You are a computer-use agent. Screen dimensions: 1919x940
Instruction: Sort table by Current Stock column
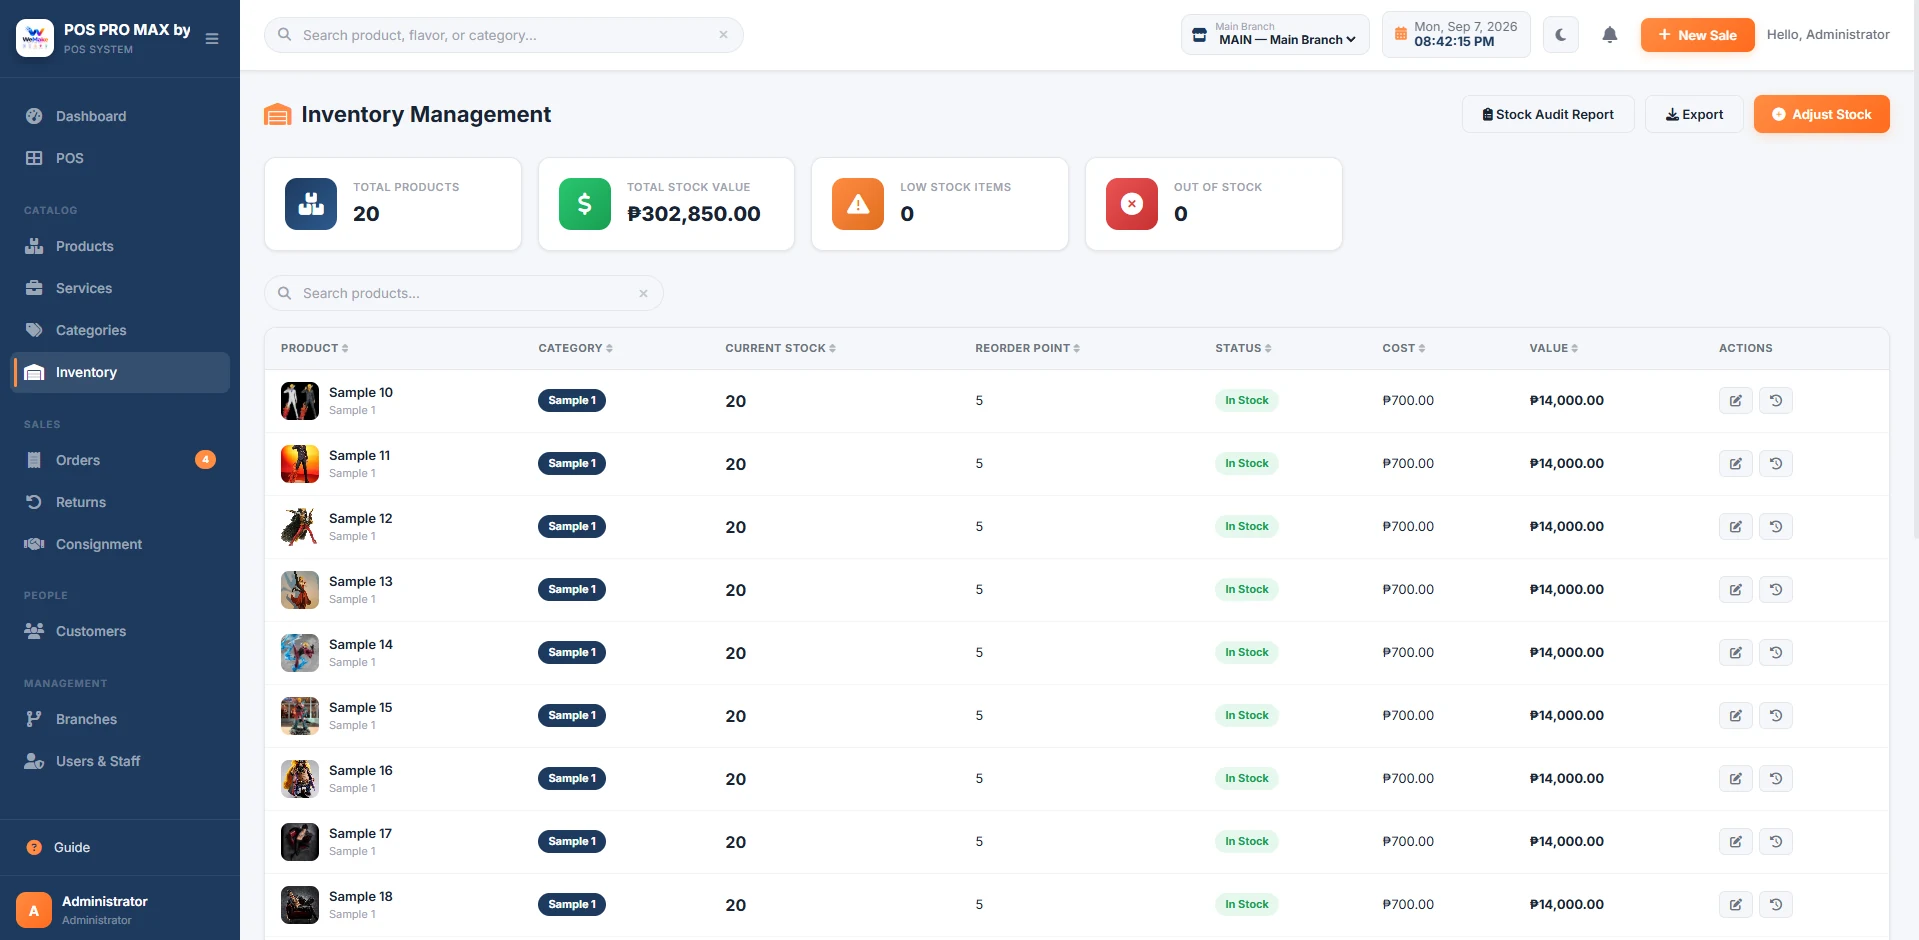click(x=781, y=348)
